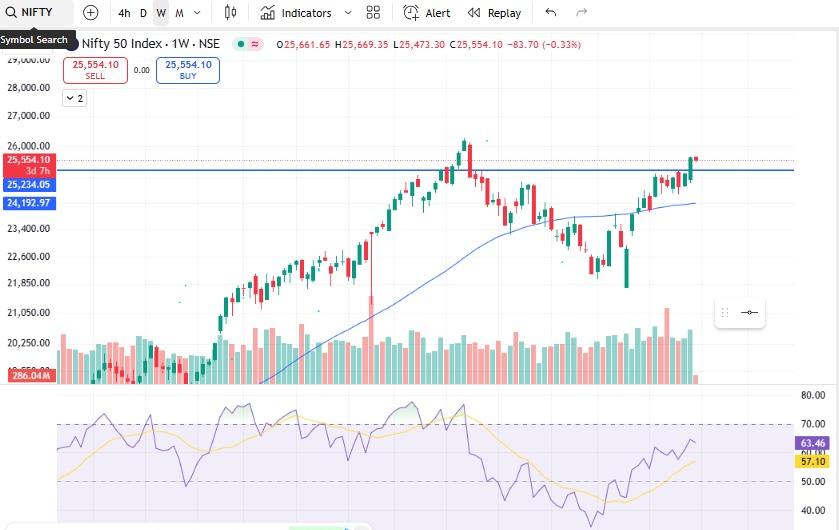Expand the timeframe dropdown arrow
Screen dimensions: 839x530
[x=197, y=13]
